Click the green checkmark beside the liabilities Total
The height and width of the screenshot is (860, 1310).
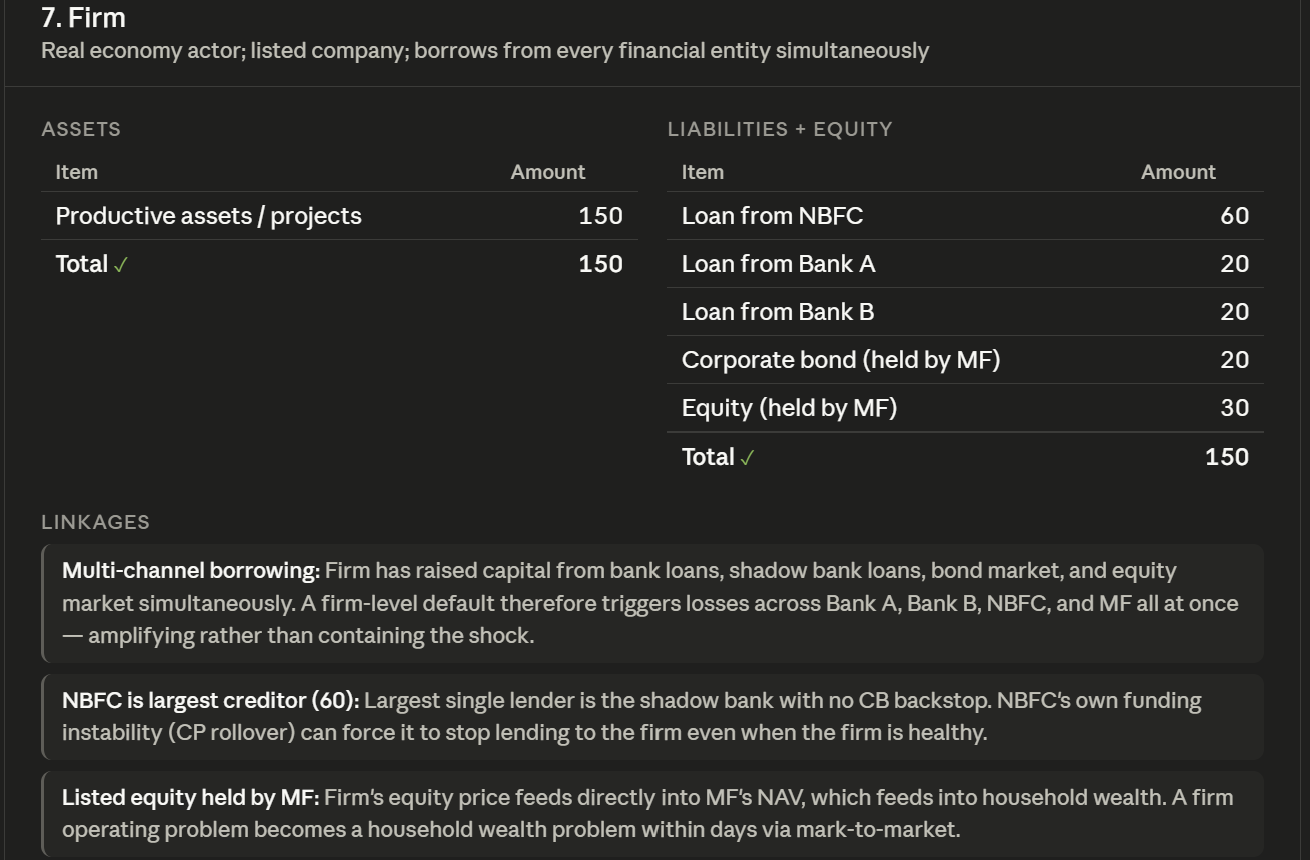[x=747, y=458]
